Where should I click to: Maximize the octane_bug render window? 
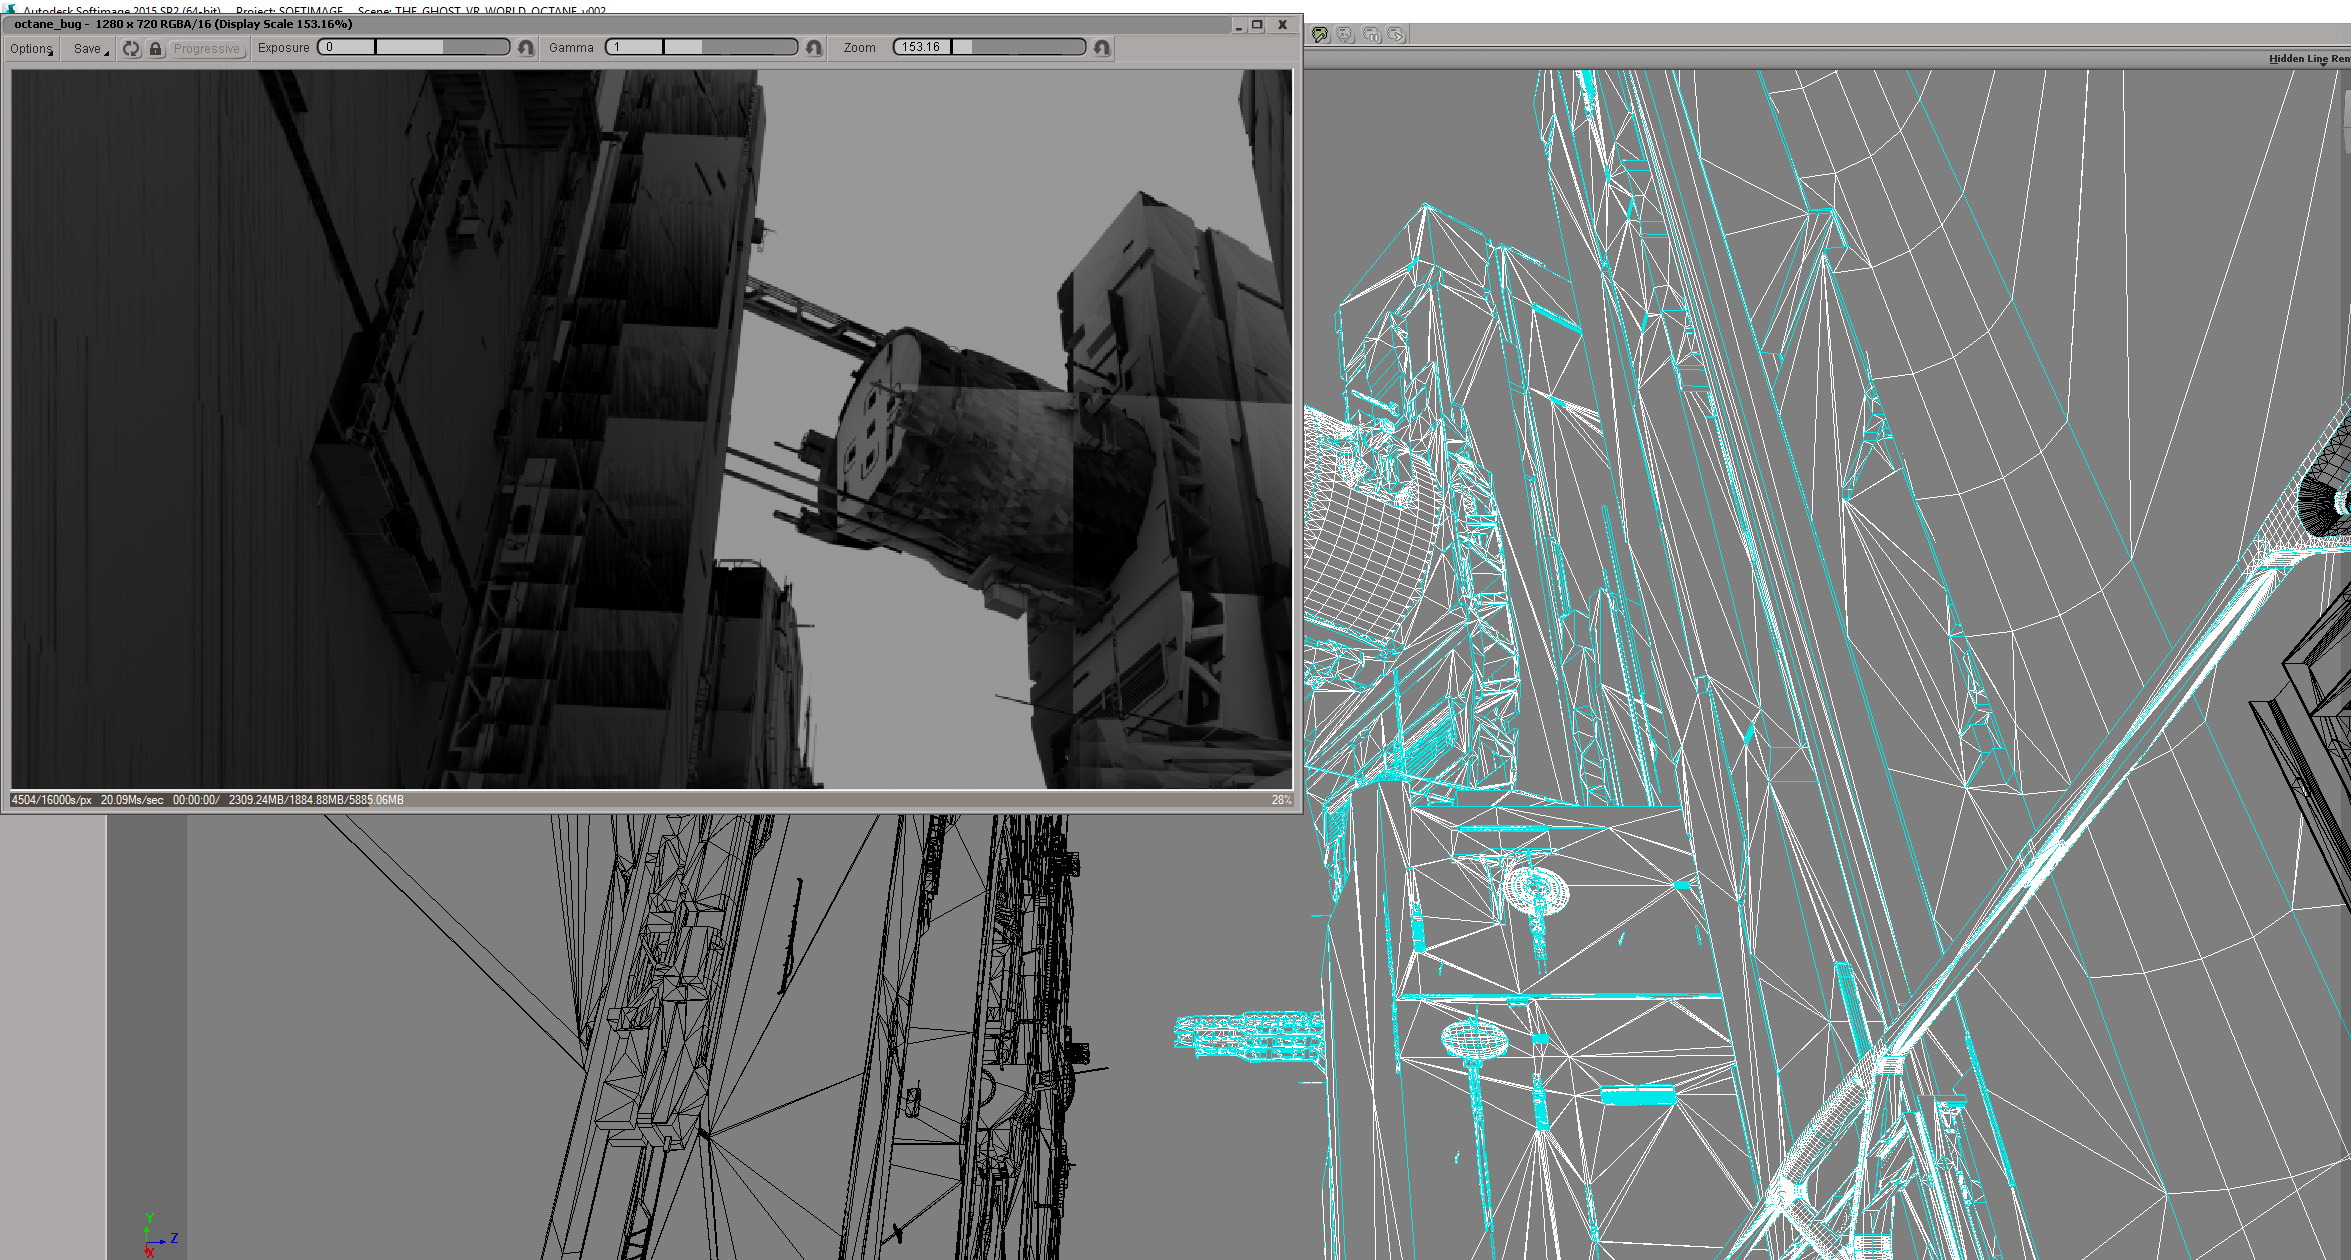point(1258,25)
